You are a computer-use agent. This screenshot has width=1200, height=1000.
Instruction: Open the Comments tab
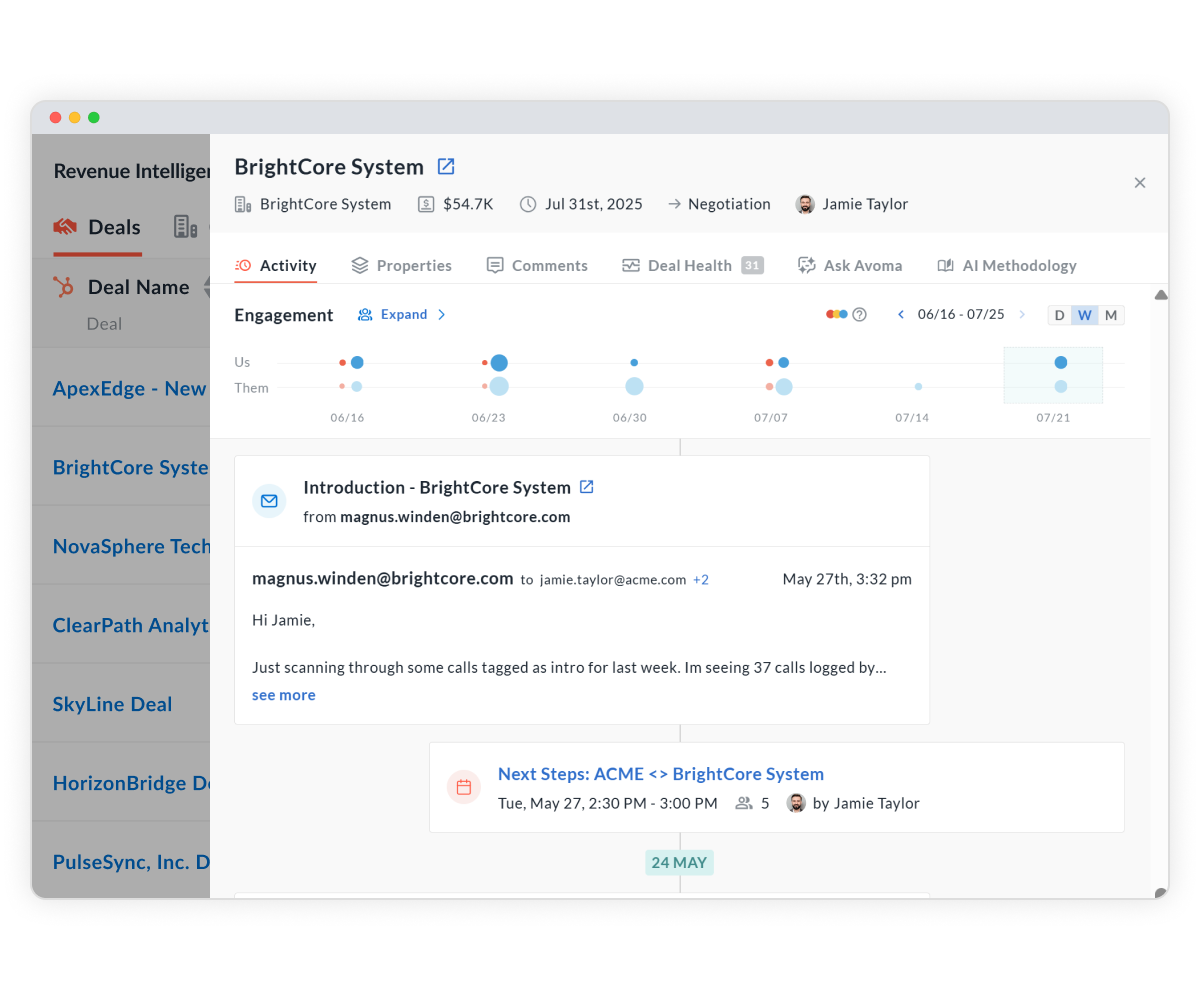coord(537,266)
